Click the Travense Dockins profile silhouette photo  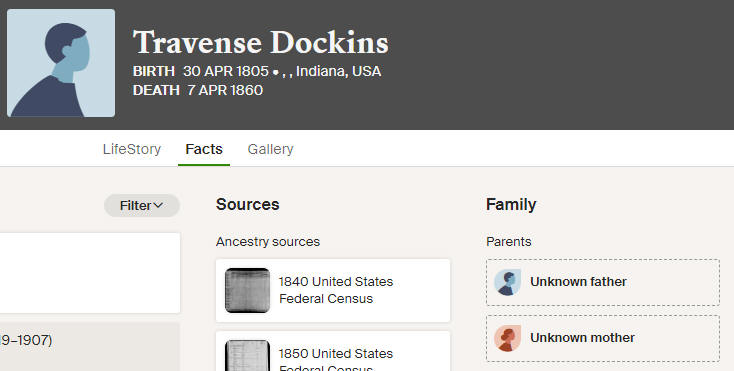61,63
